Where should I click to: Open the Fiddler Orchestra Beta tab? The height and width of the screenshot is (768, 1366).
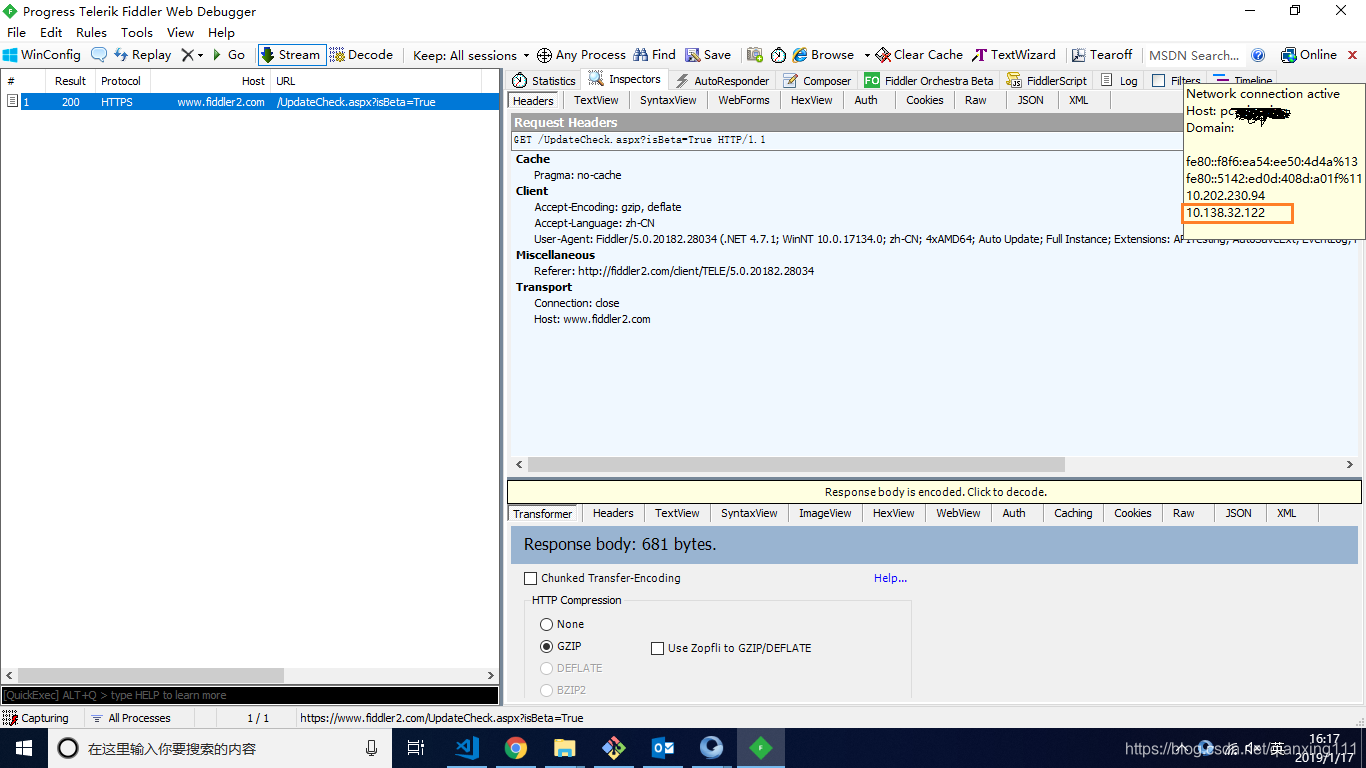(929, 81)
